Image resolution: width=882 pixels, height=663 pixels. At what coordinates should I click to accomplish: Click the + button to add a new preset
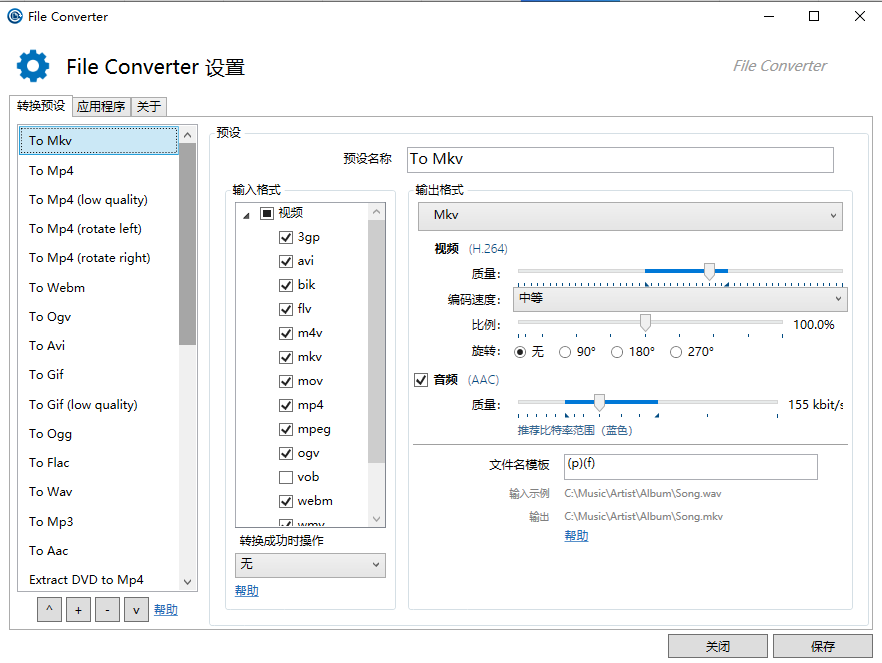[78, 609]
